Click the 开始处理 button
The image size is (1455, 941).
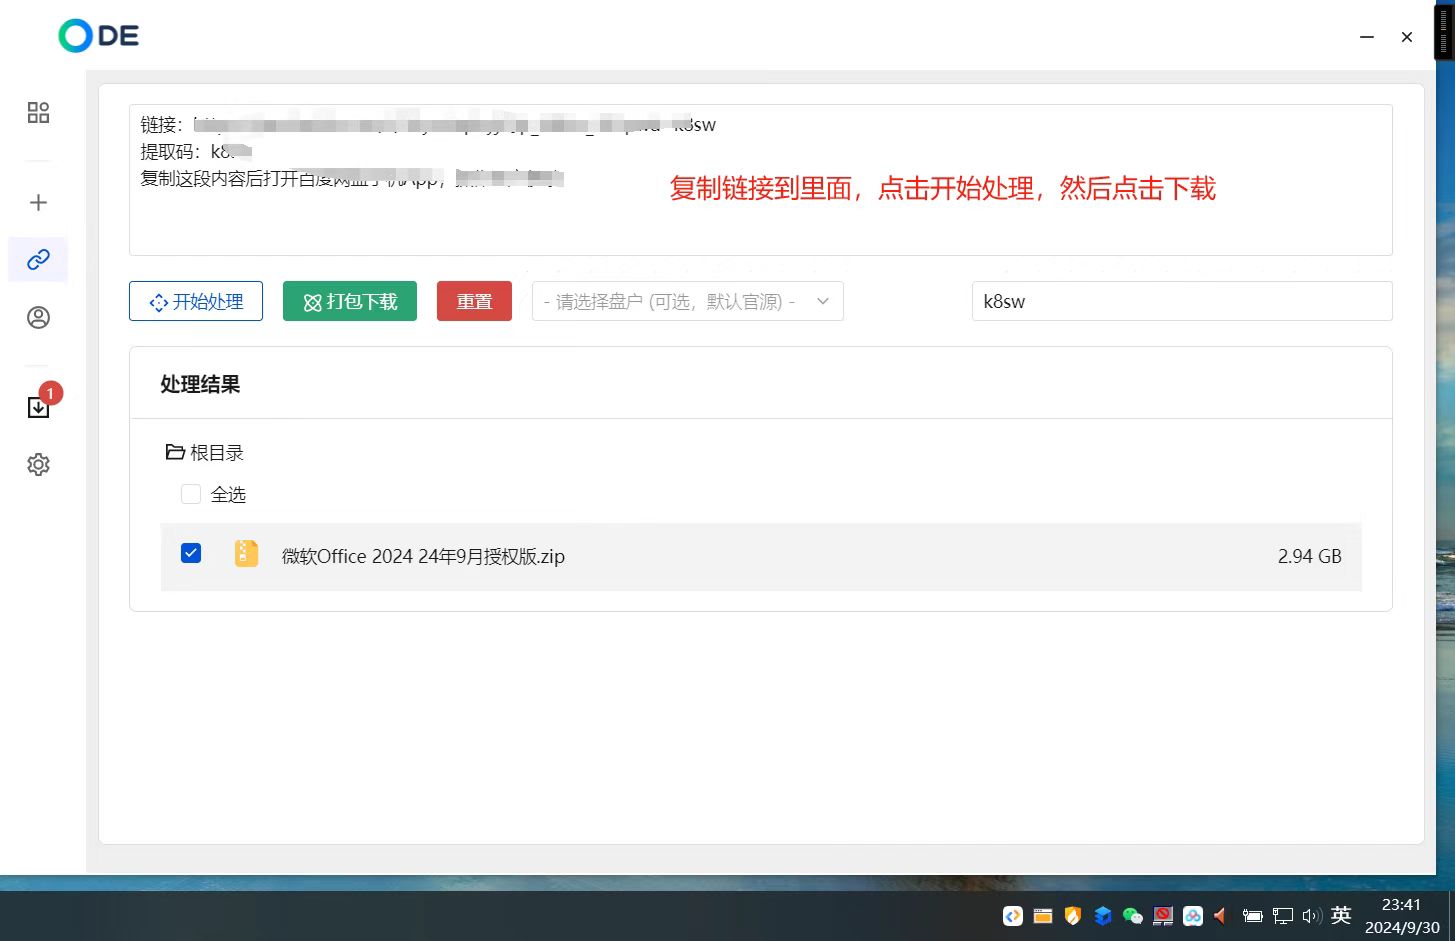click(196, 301)
